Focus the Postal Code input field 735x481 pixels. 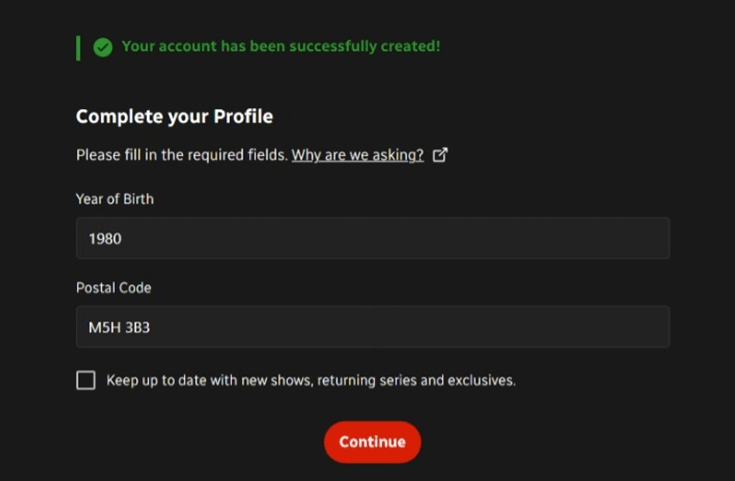(x=373, y=327)
